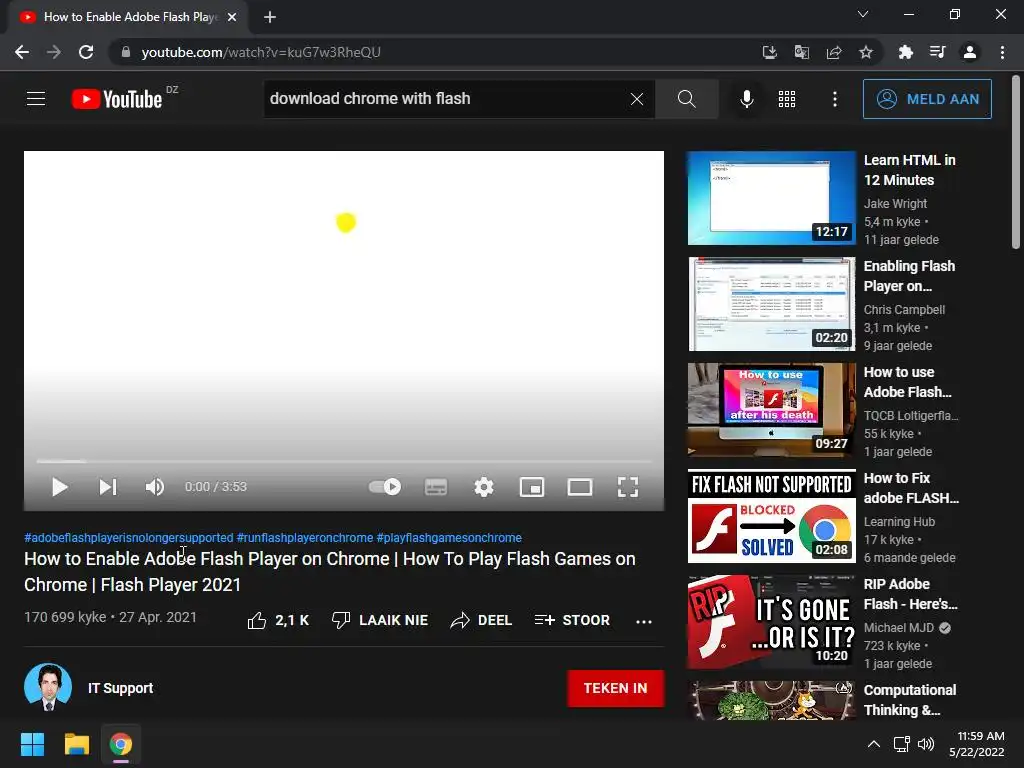Skip to the next video
Viewport: 1024px width, 768px height.
[108, 487]
